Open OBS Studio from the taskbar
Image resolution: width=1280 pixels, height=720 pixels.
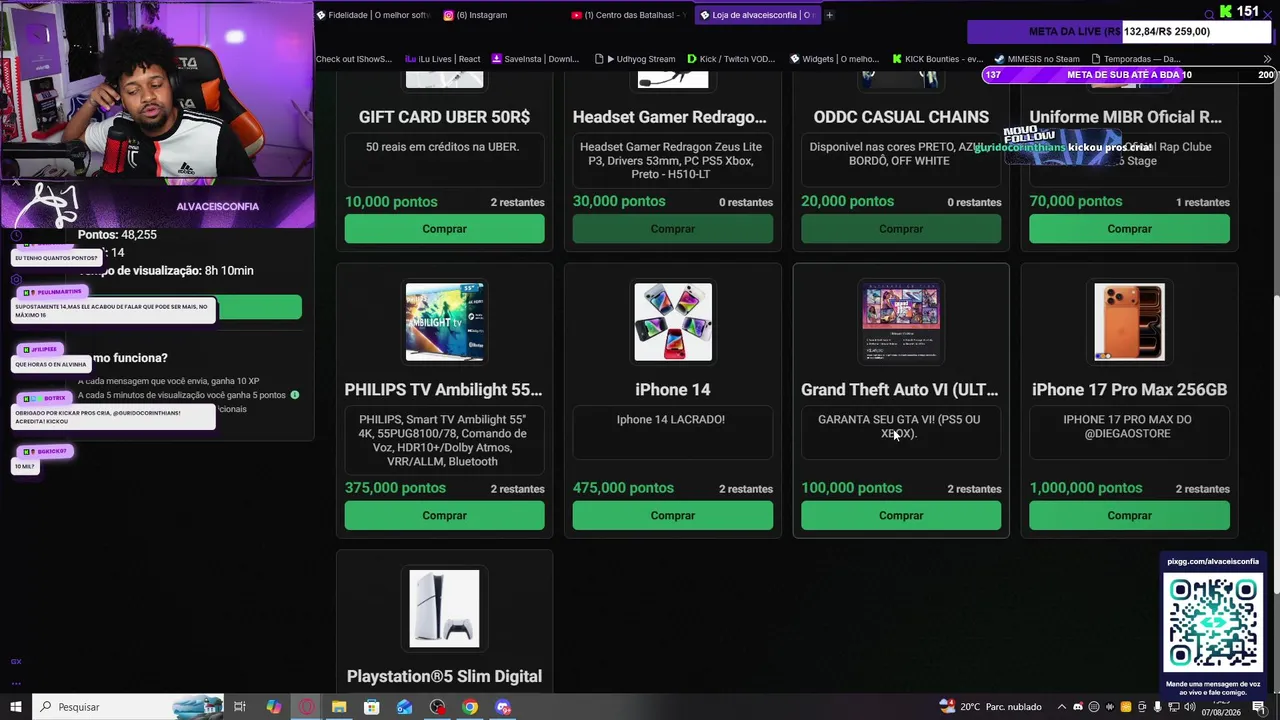[x=438, y=707]
